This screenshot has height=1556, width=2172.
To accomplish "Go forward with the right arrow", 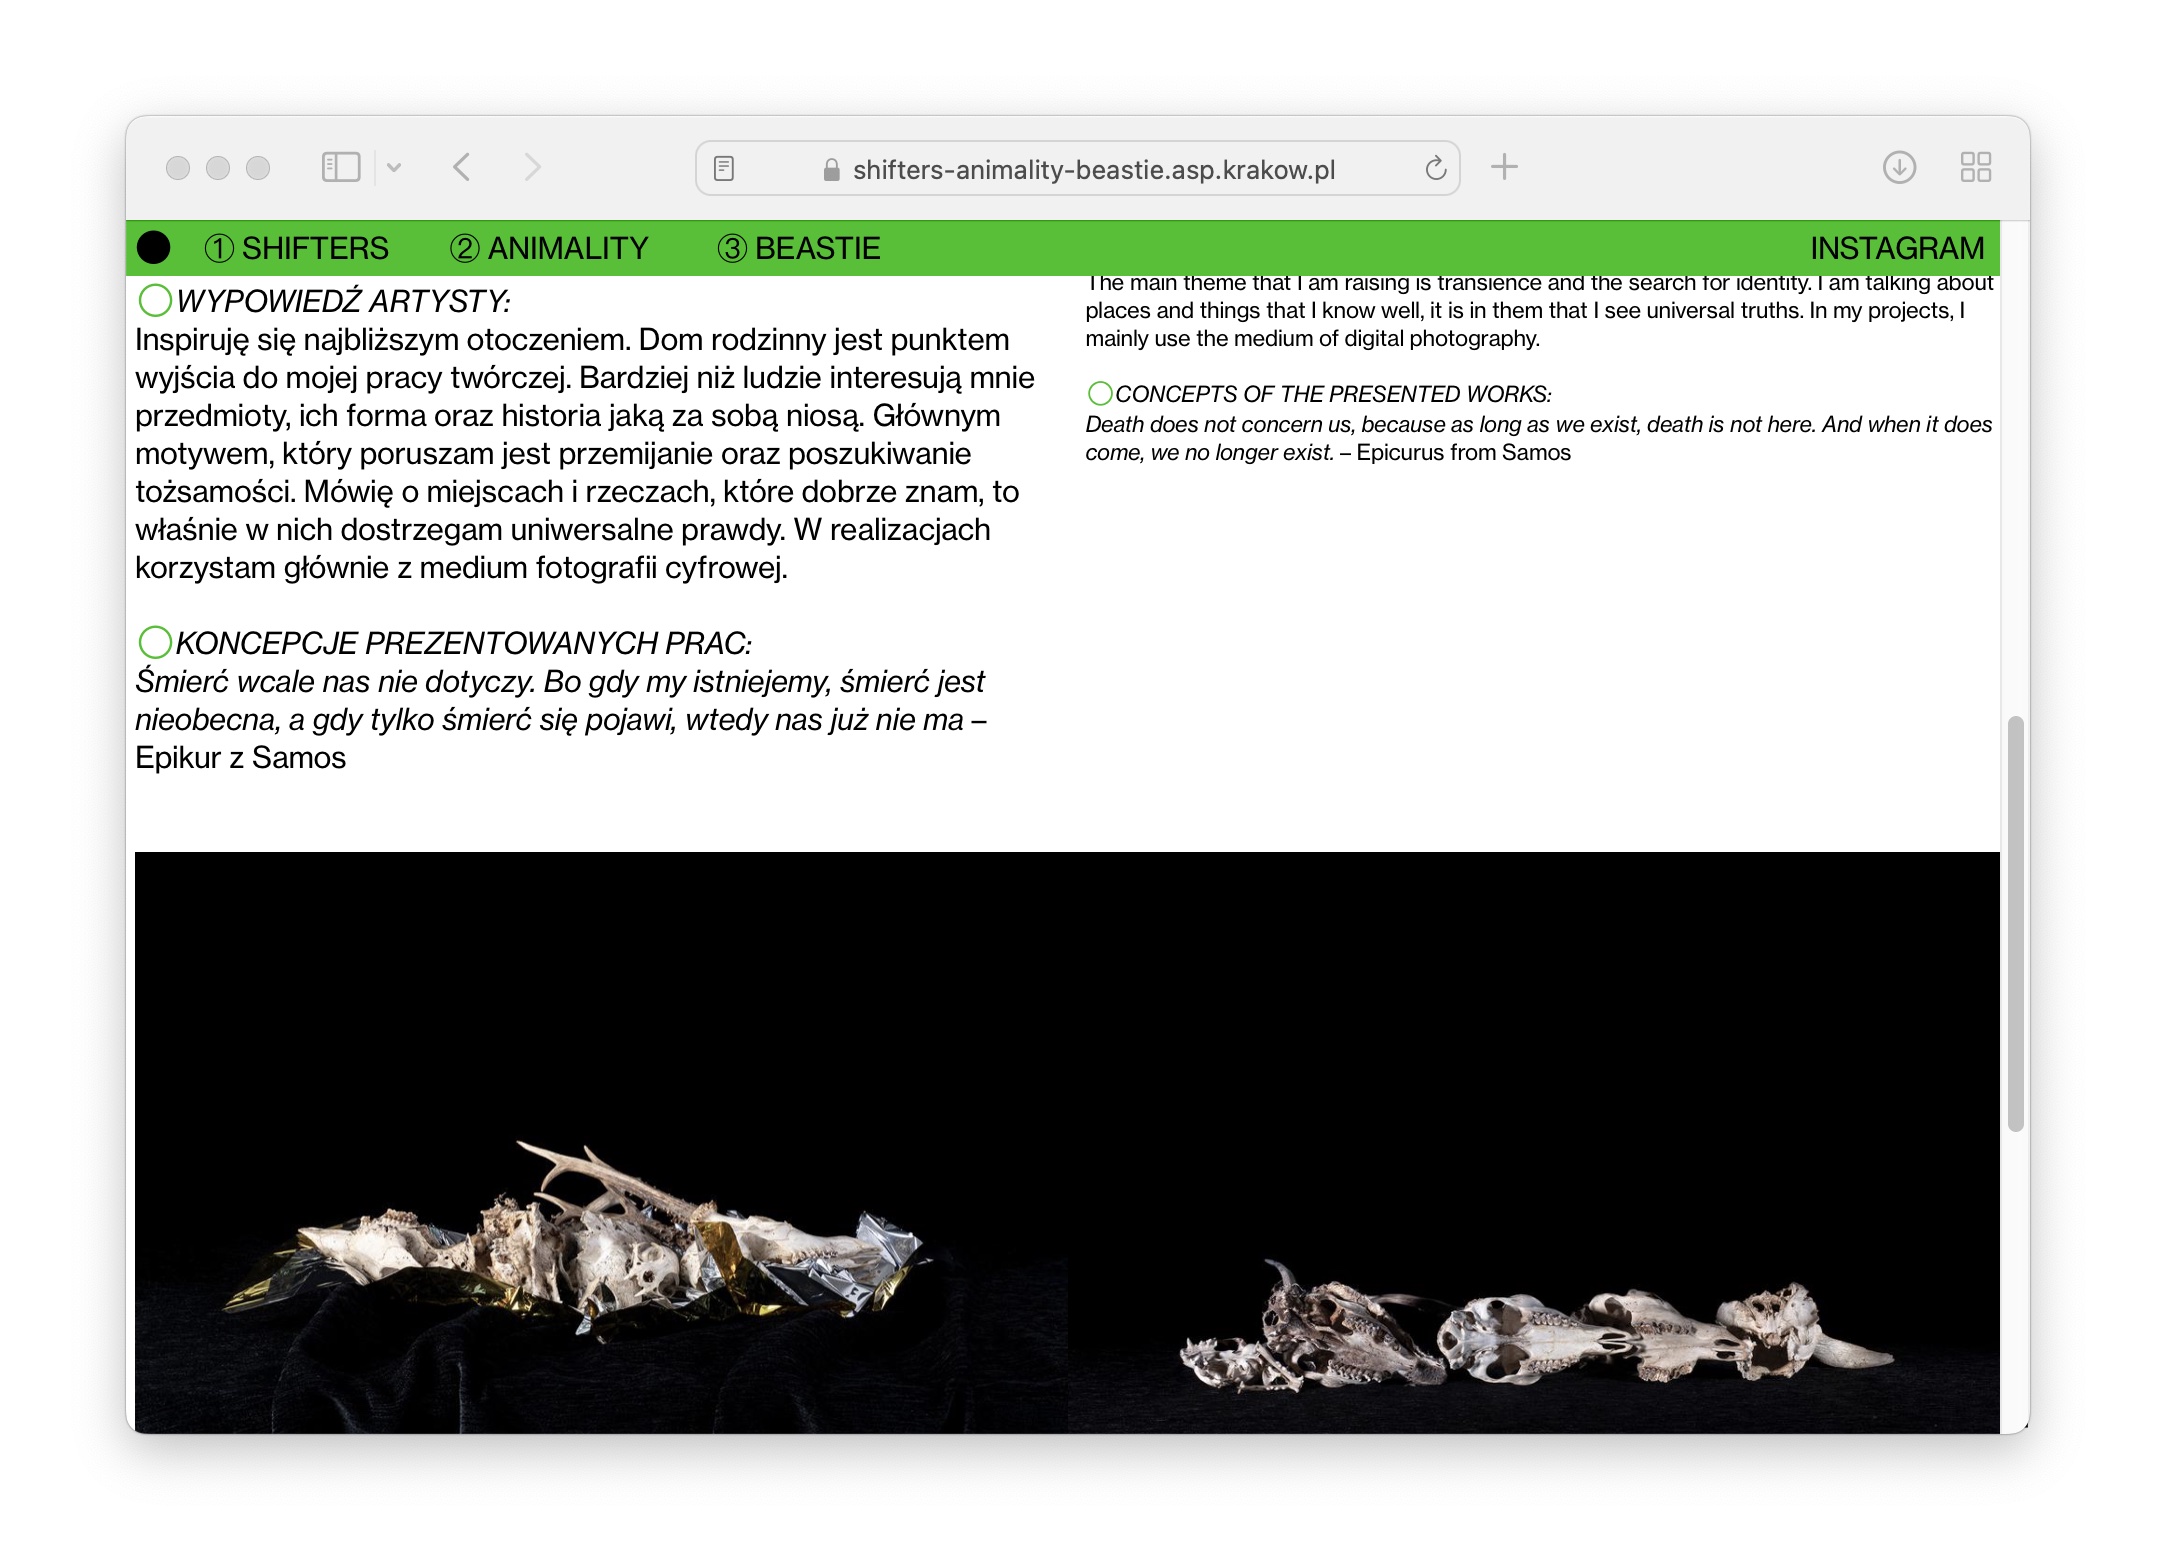I will [x=532, y=167].
